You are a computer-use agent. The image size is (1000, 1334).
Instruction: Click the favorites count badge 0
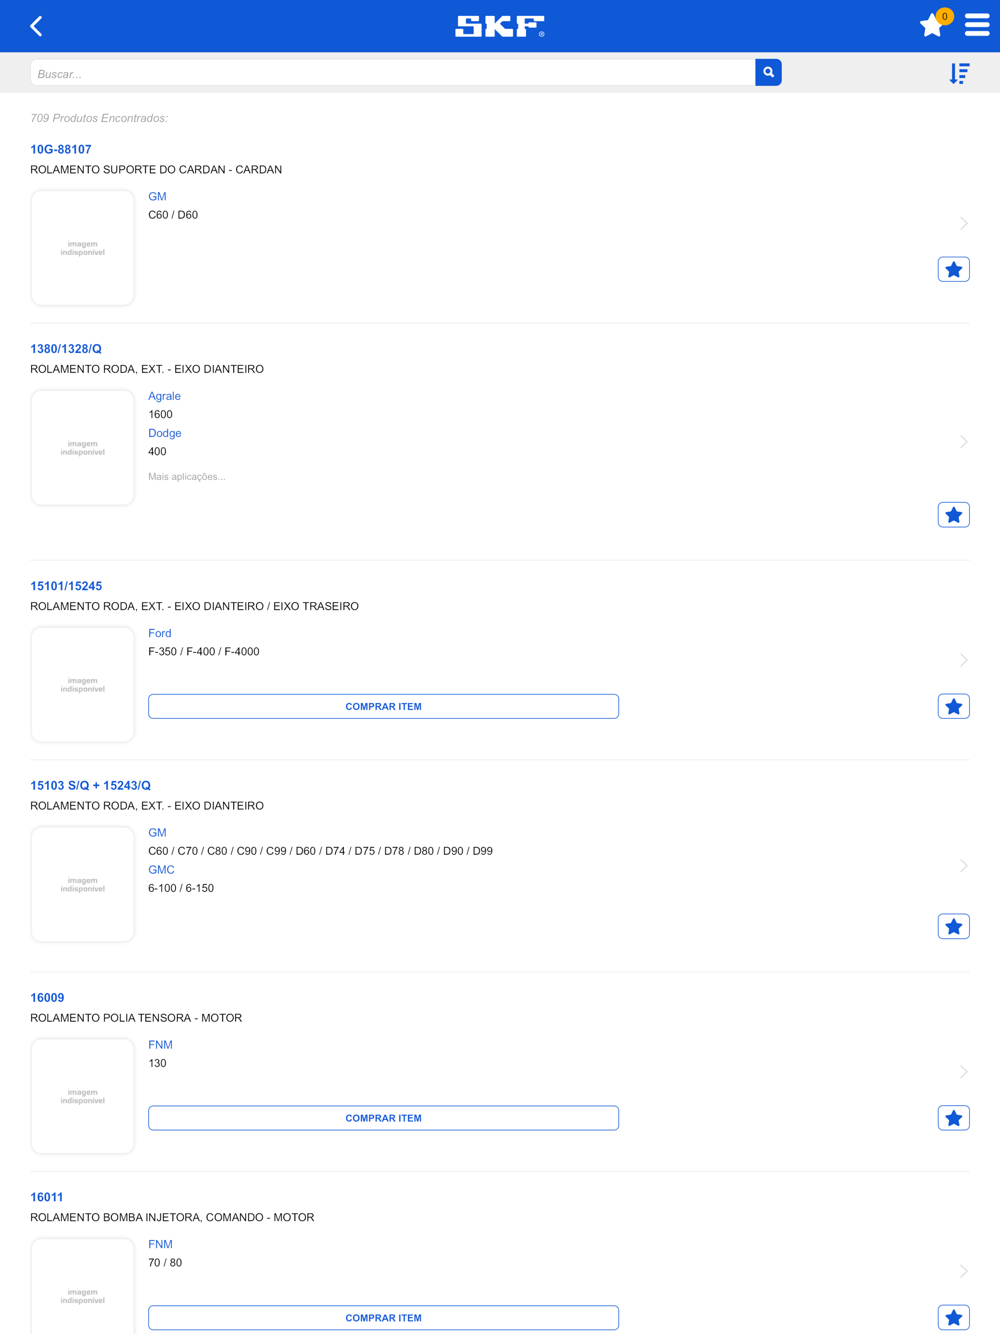point(944,16)
